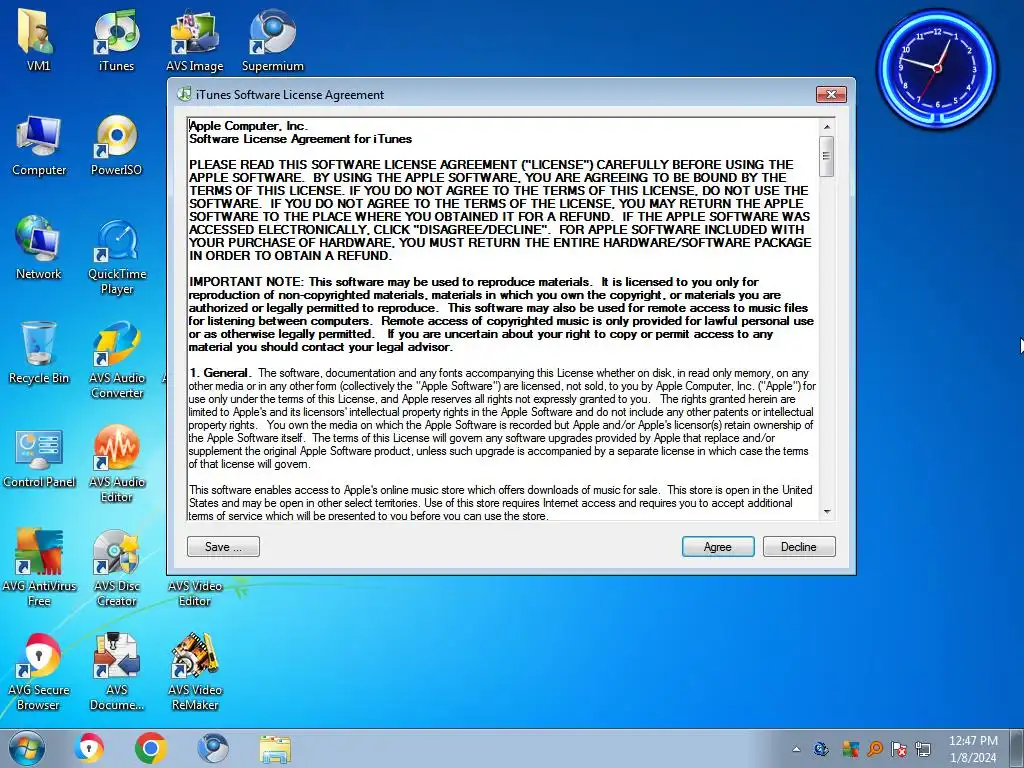
Task: Launch AVS Audio Converter shortcut
Action: [117, 359]
